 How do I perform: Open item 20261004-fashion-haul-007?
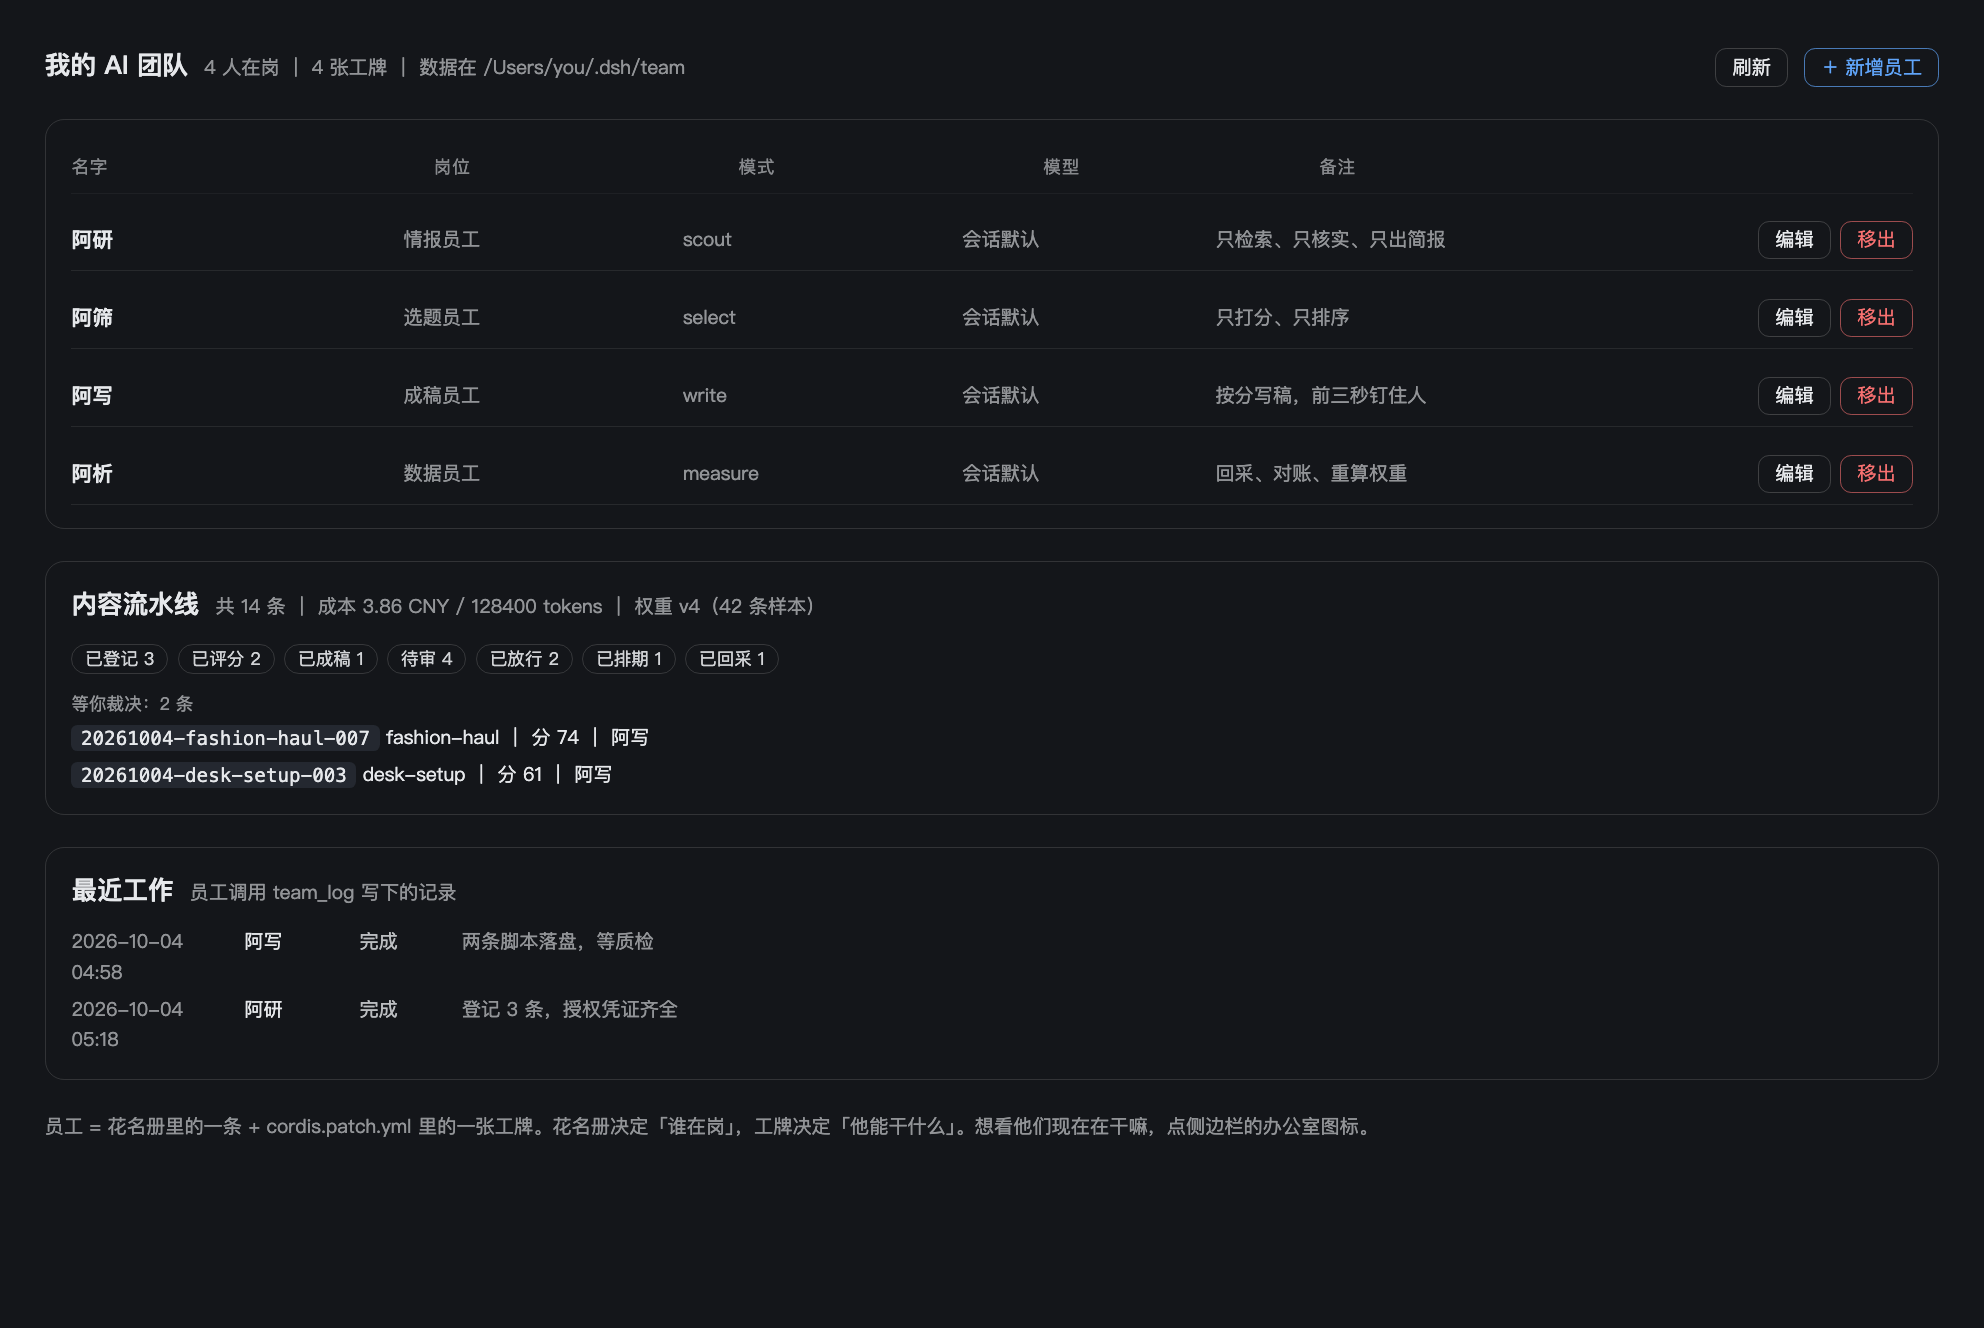[x=225, y=738]
